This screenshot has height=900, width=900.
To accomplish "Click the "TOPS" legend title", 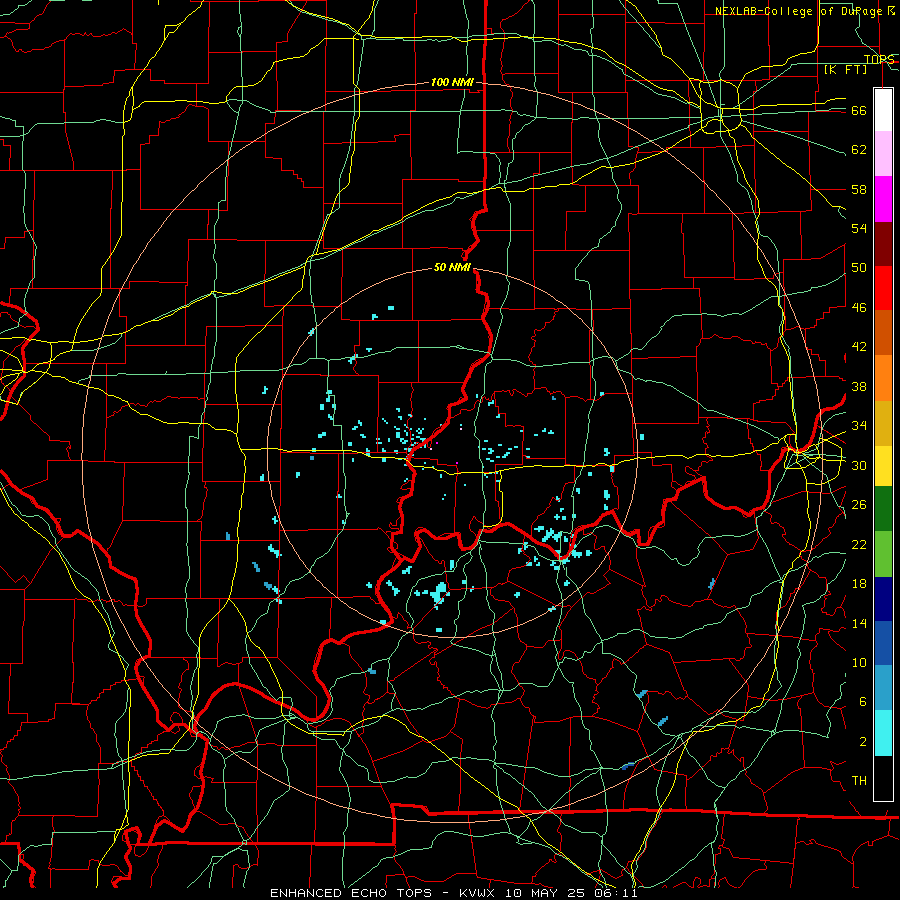I will pyautogui.click(x=879, y=60).
